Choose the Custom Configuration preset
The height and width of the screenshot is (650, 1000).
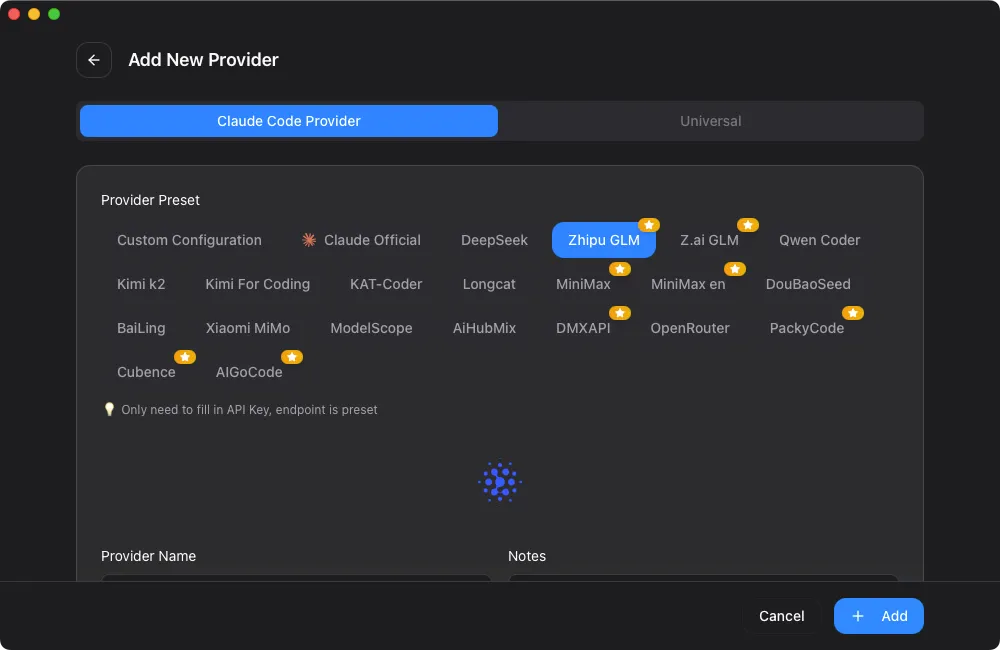(x=189, y=240)
